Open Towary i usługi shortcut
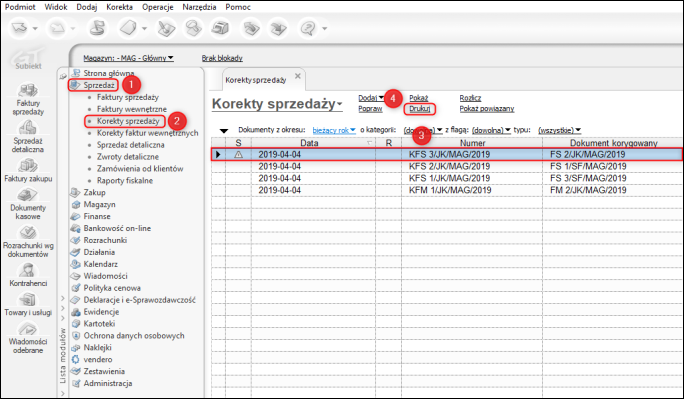The height and width of the screenshot is (399, 684). 28,304
